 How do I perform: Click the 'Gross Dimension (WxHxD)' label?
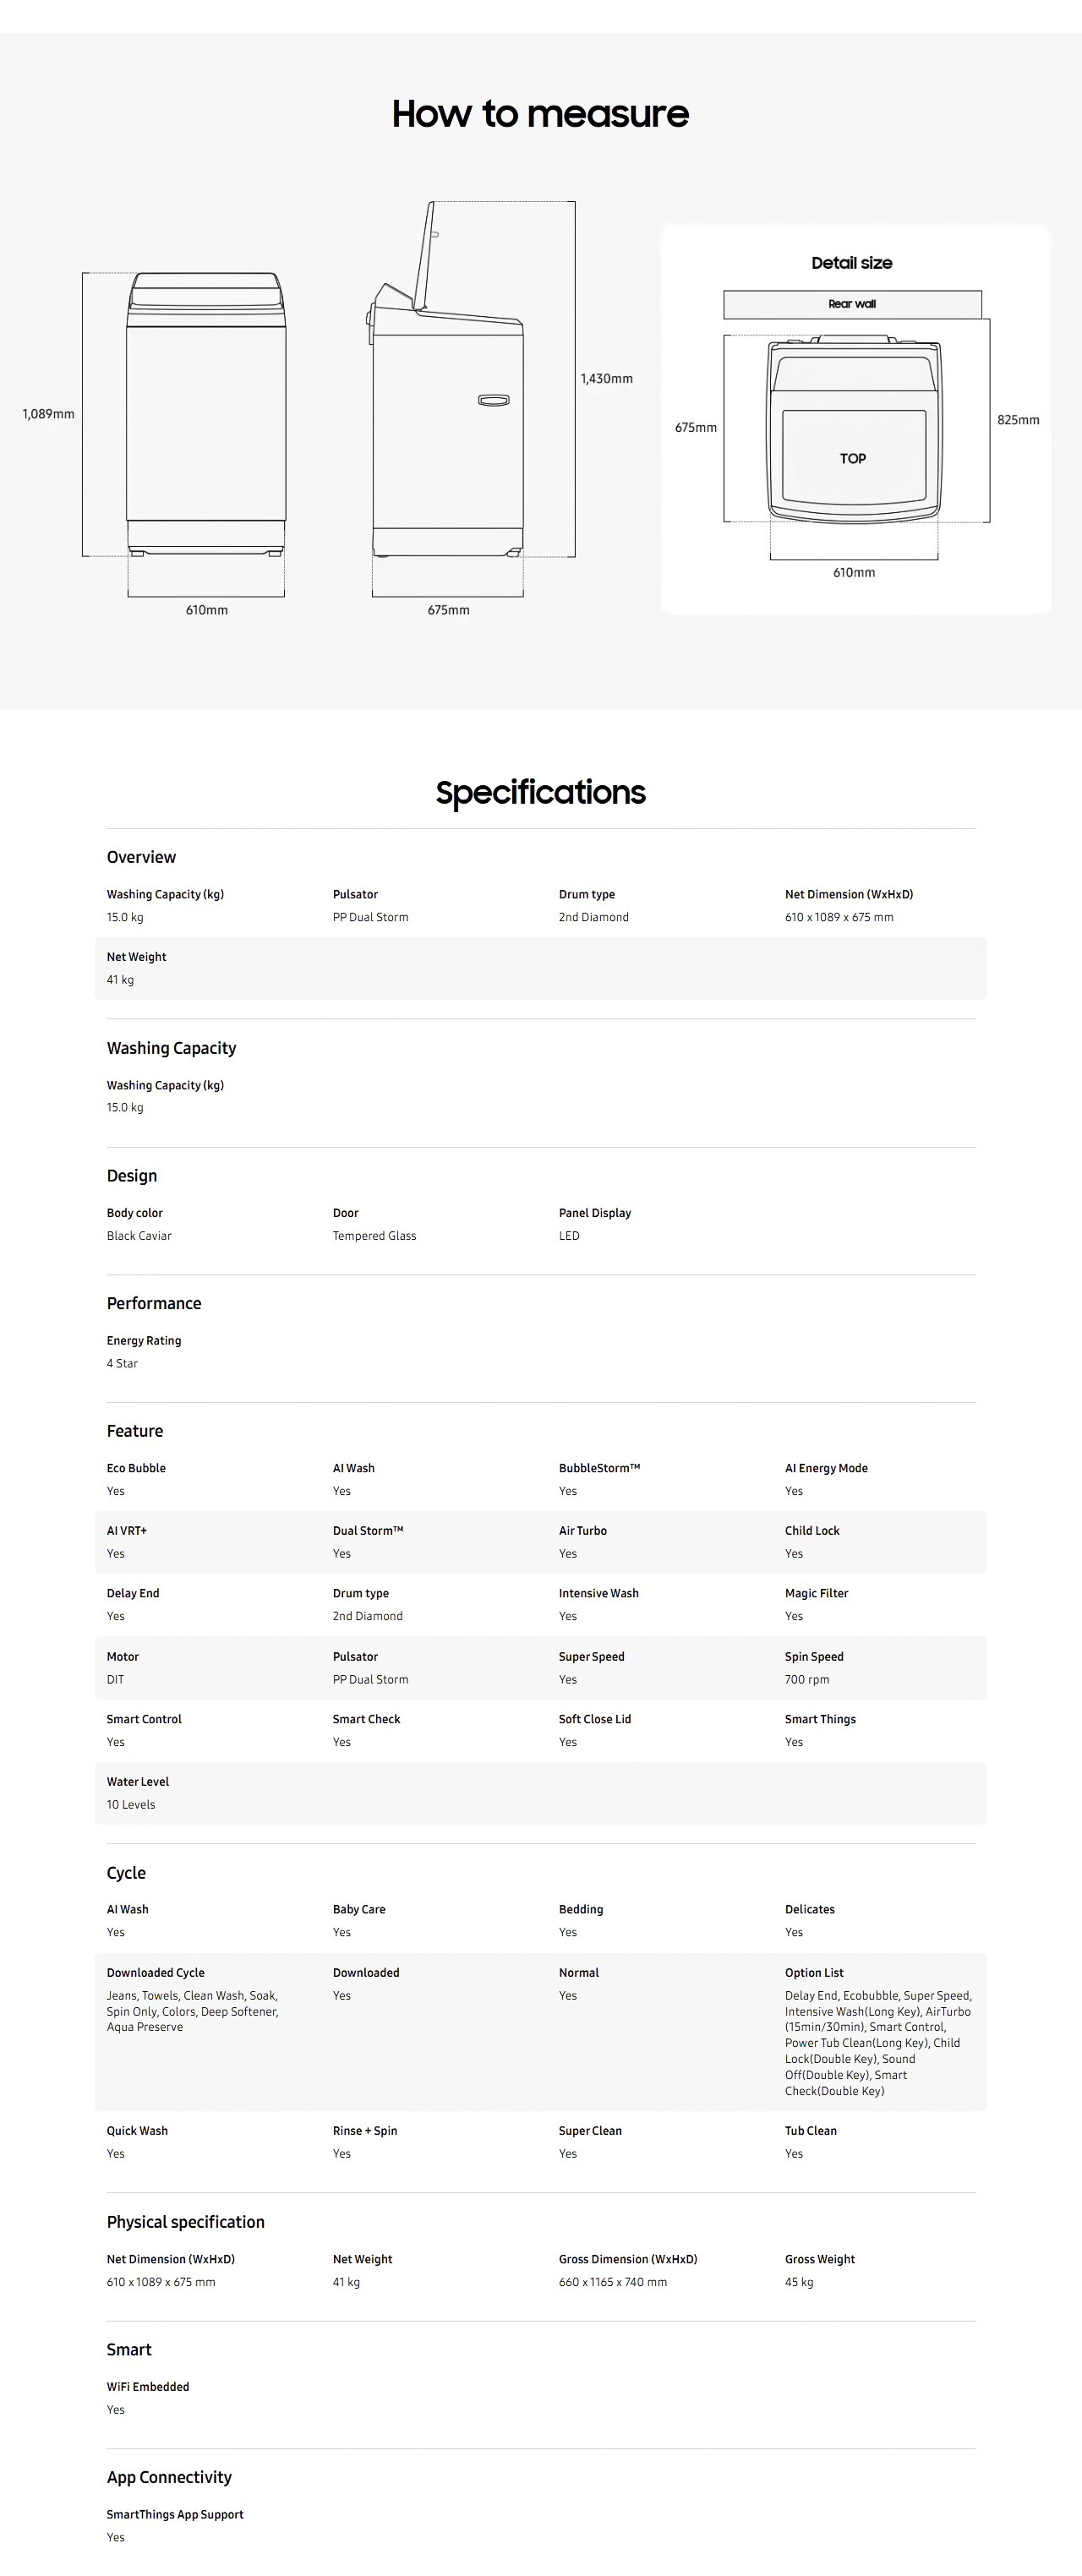point(628,2259)
